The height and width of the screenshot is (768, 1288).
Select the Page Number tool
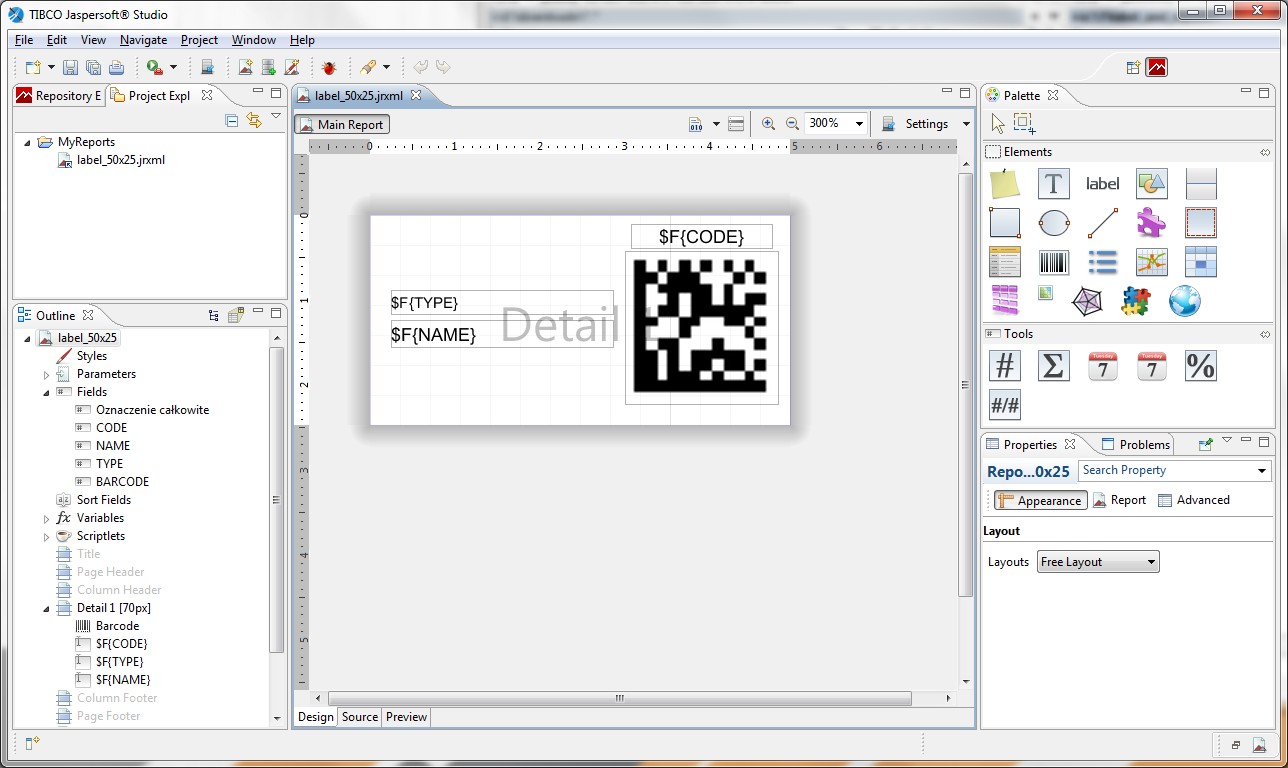point(1004,365)
